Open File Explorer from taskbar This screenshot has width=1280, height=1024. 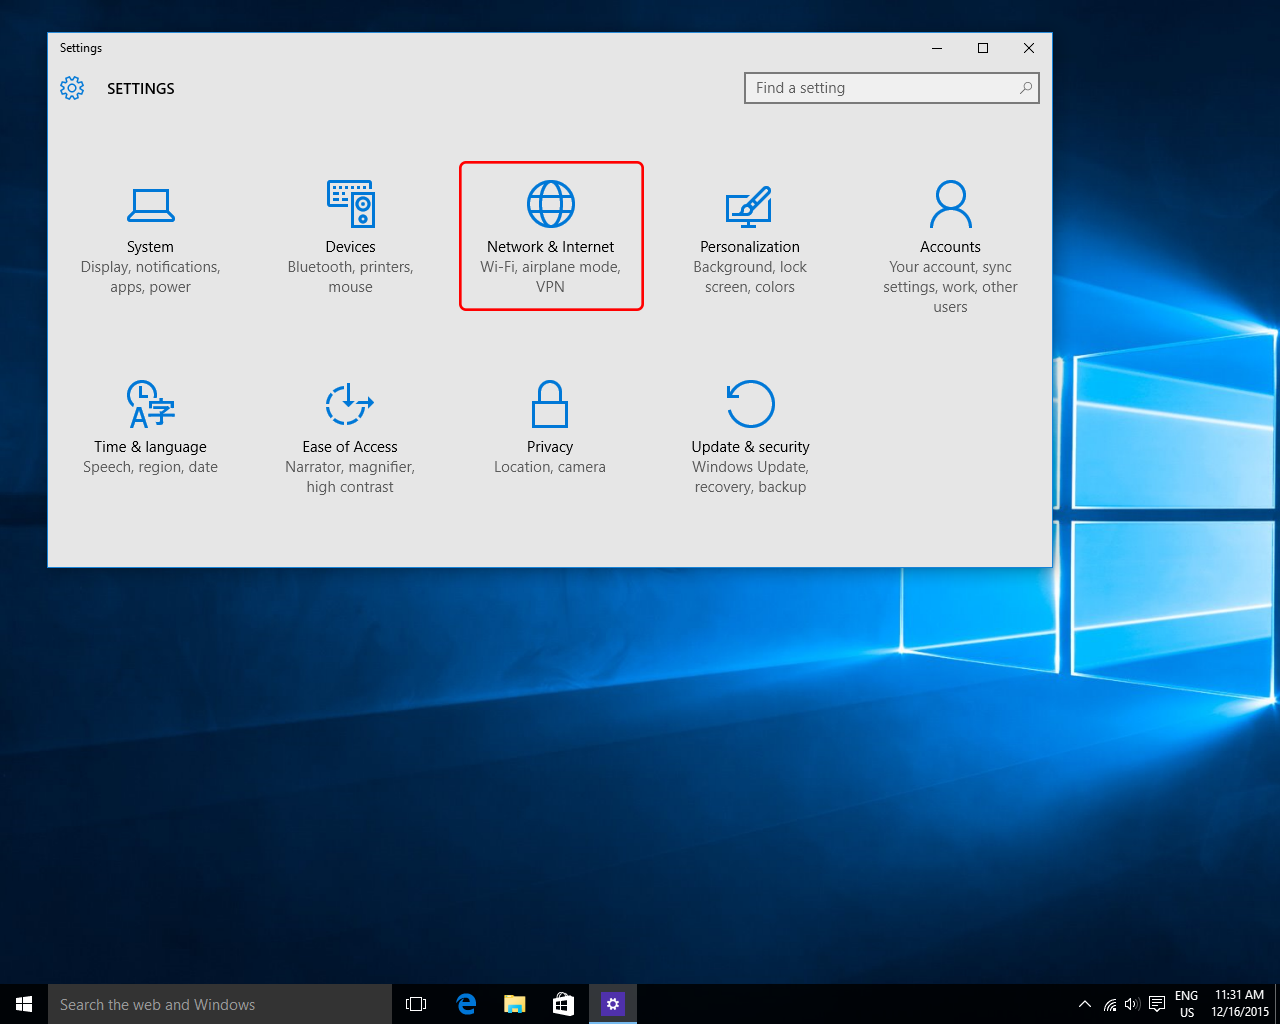point(515,1004)
